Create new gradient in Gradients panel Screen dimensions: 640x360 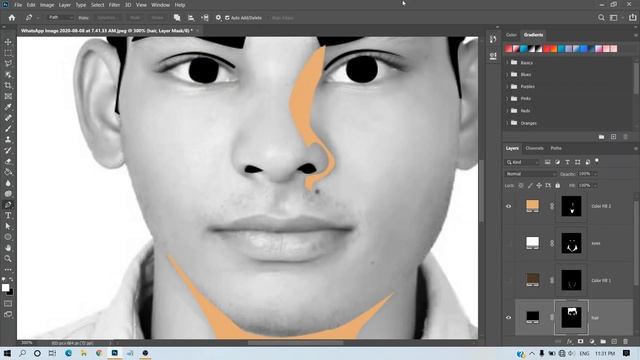613,137
